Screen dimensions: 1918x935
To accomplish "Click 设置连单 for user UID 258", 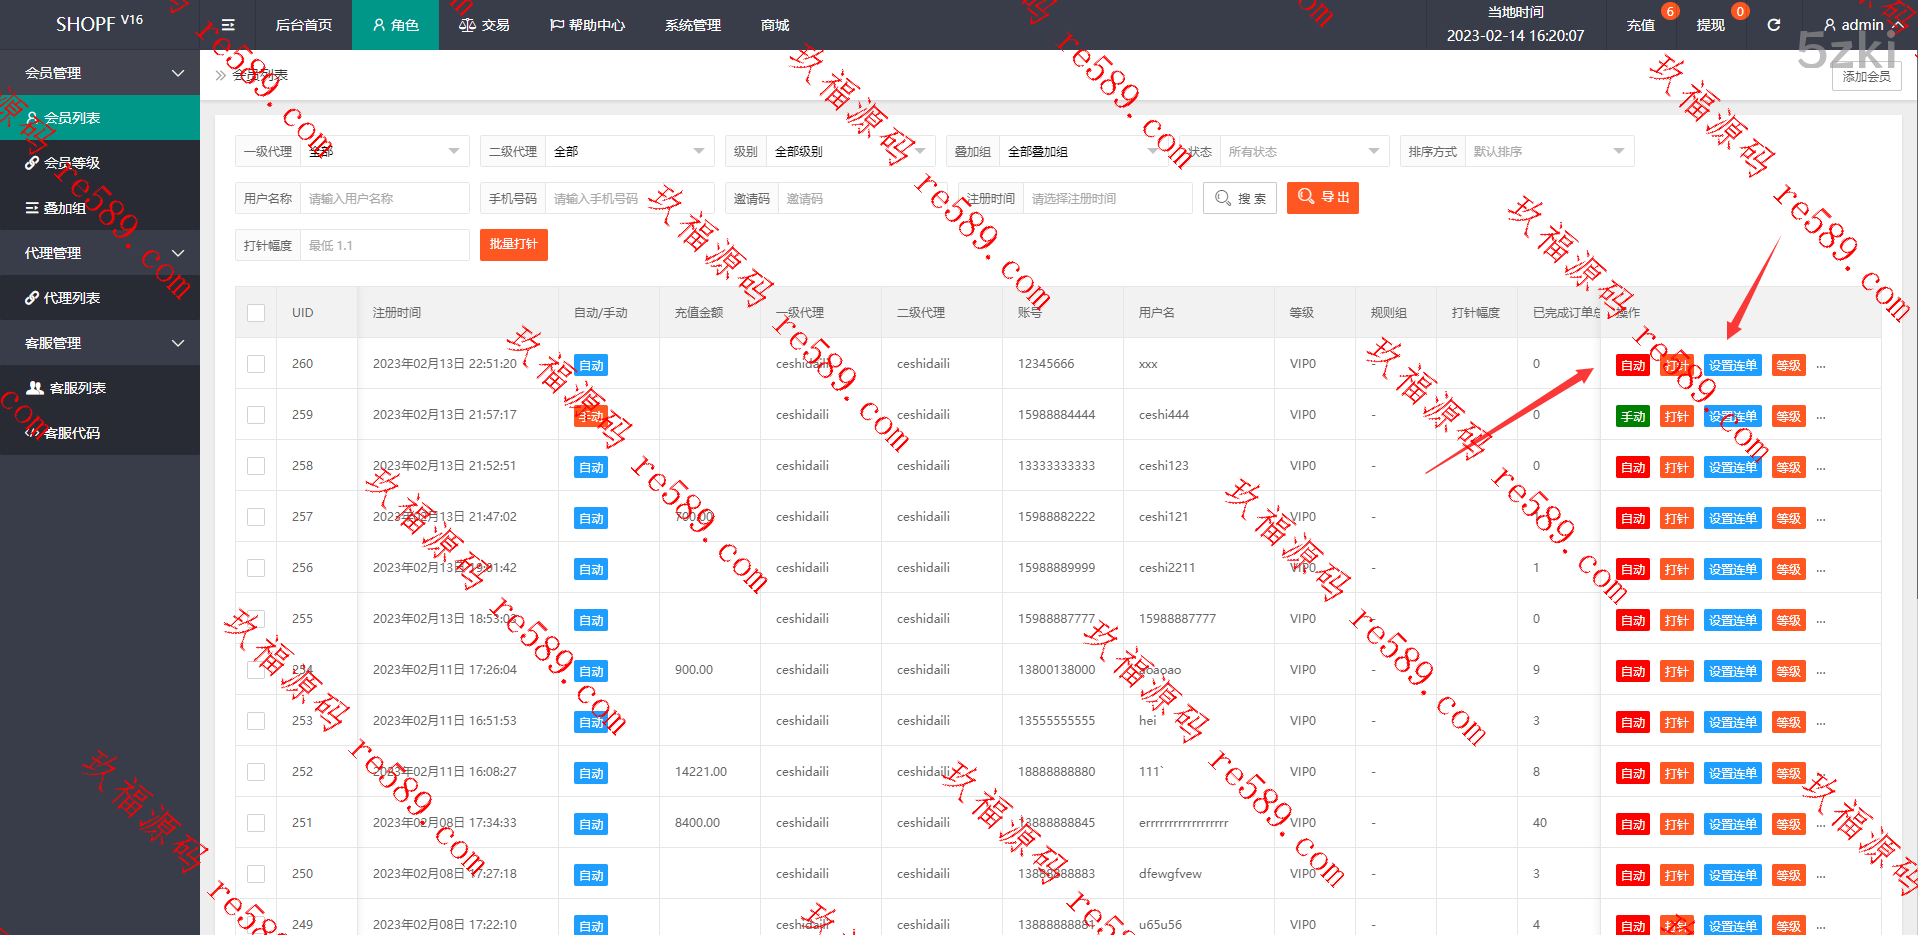I will click(1732, 467).
